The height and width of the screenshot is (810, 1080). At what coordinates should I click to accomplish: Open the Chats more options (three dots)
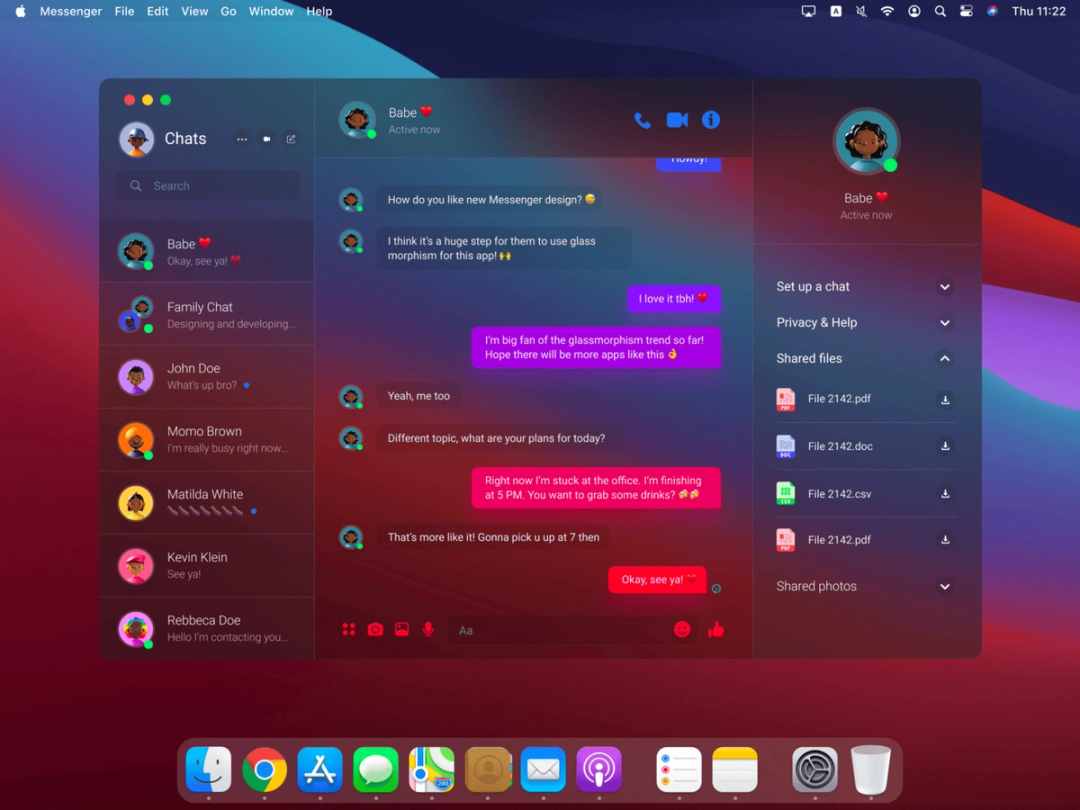242,139
